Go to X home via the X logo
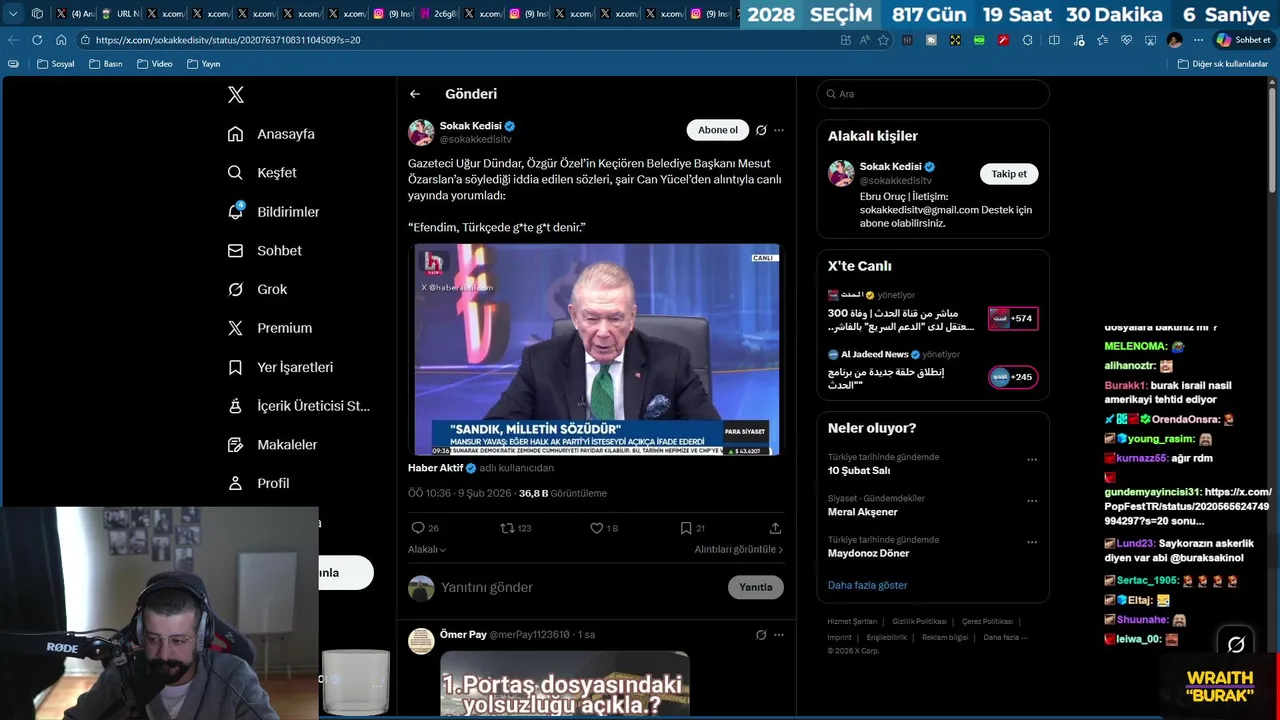1280x720 pixels. 236,95
